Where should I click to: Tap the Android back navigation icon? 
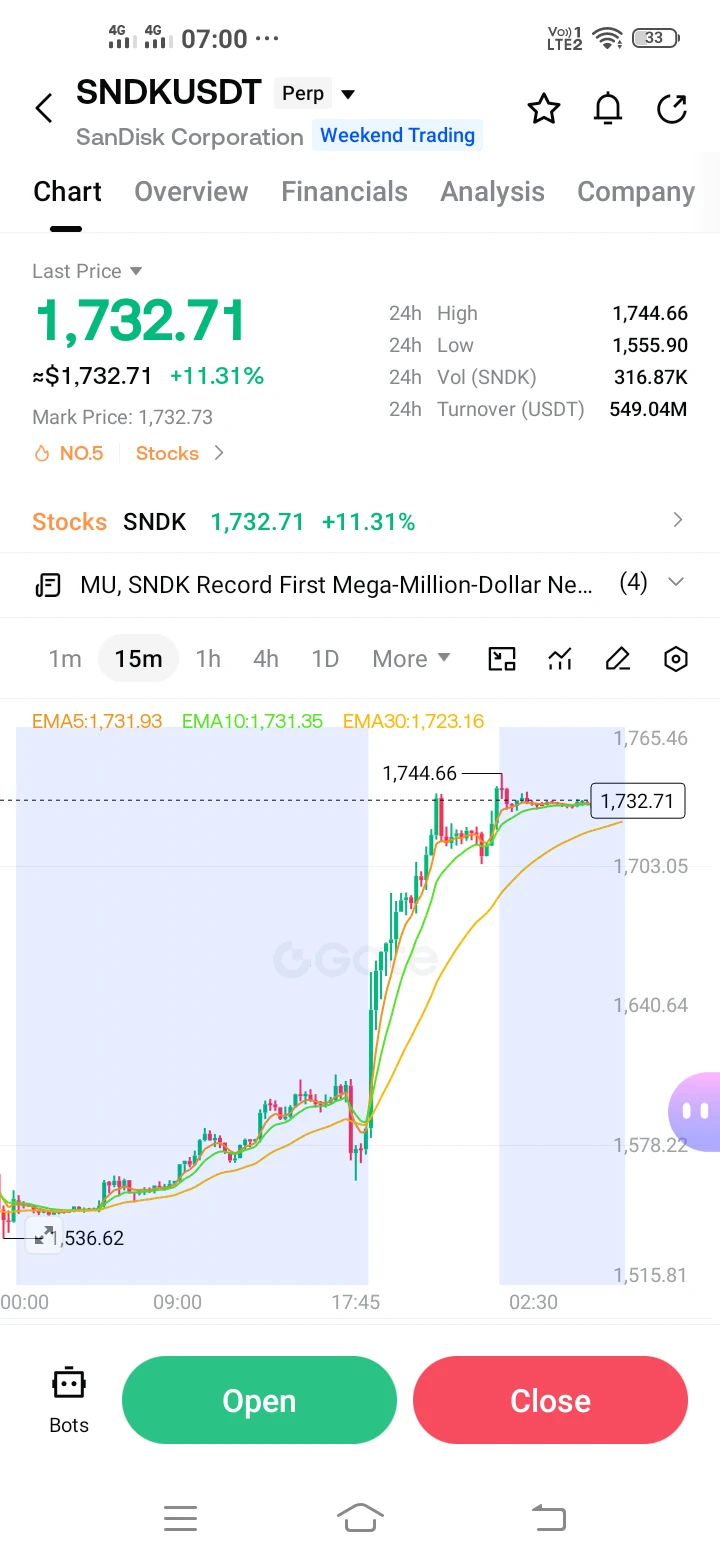[548, 1519]
